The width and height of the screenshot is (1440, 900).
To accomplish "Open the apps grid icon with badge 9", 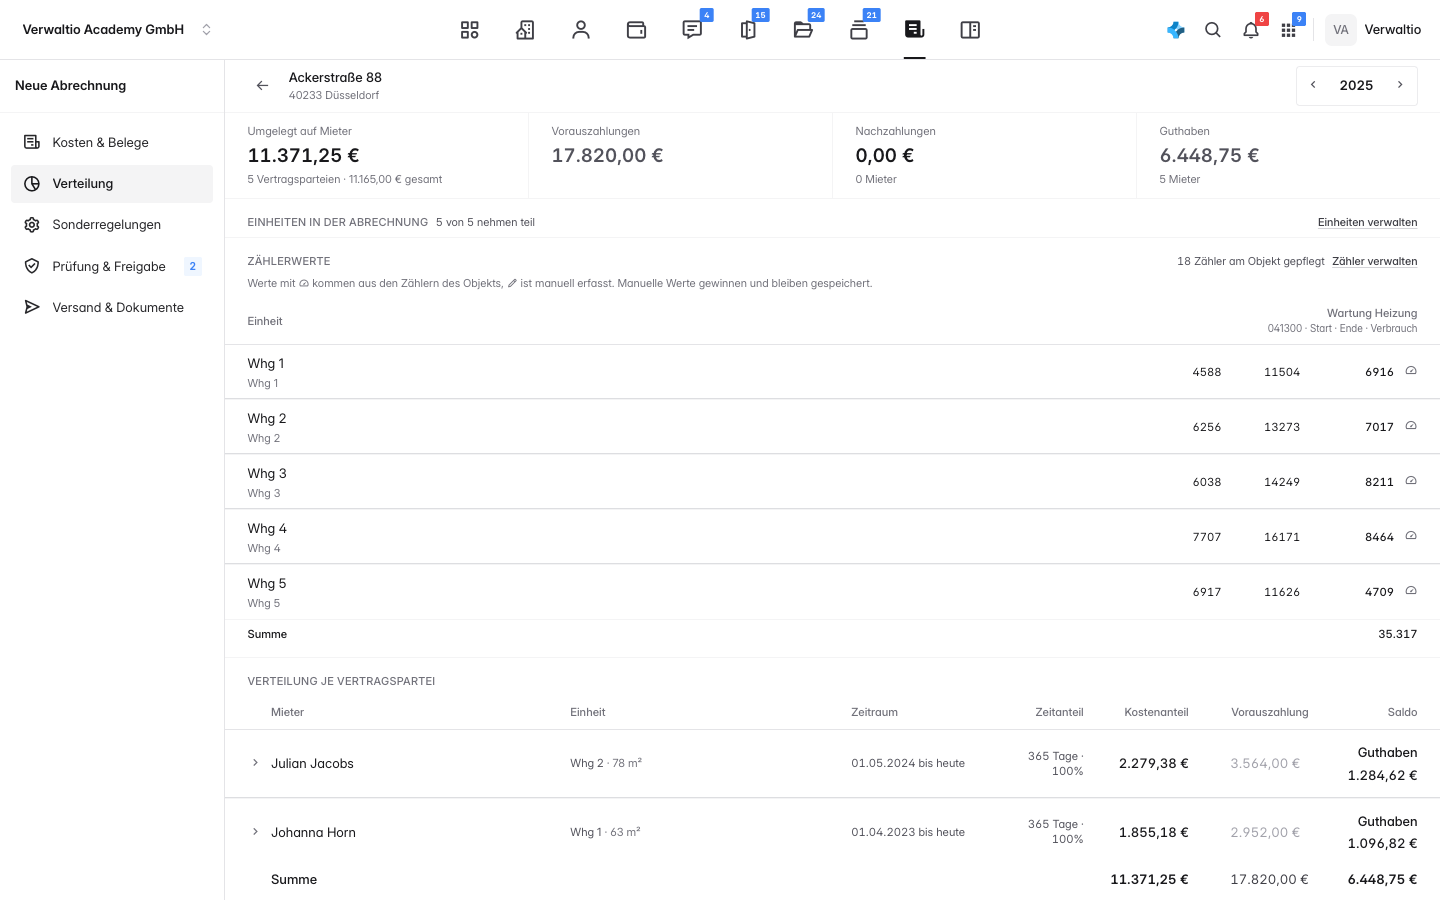I will click(1289, 30).
